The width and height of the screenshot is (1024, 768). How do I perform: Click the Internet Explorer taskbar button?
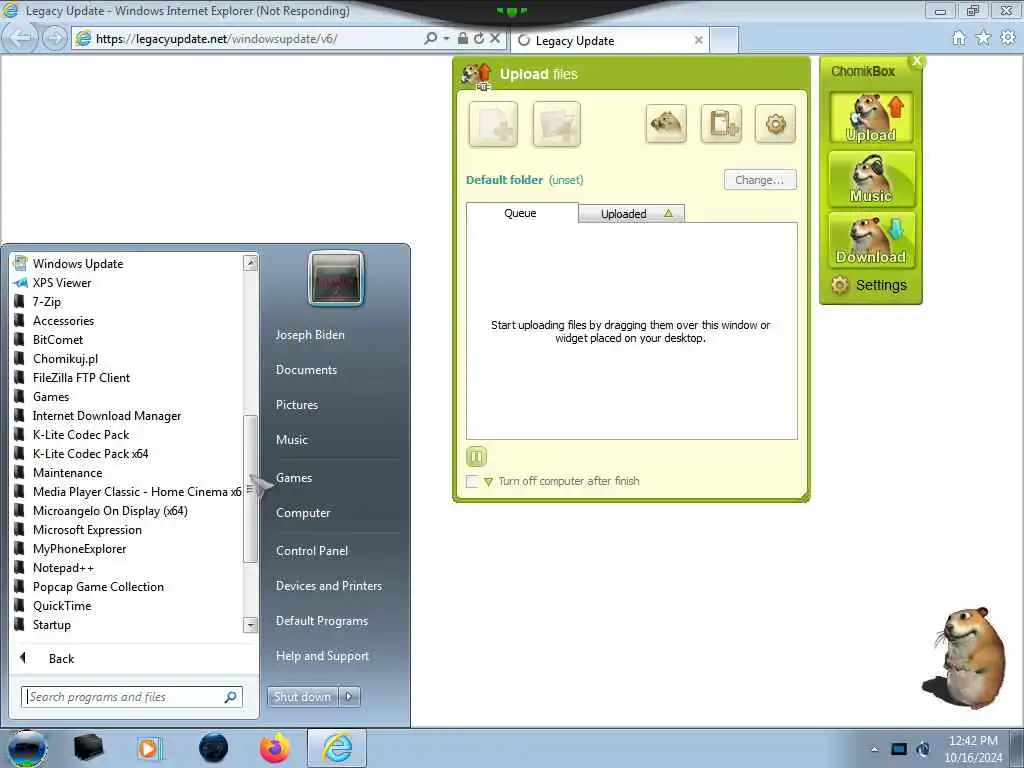click(337, 748)
